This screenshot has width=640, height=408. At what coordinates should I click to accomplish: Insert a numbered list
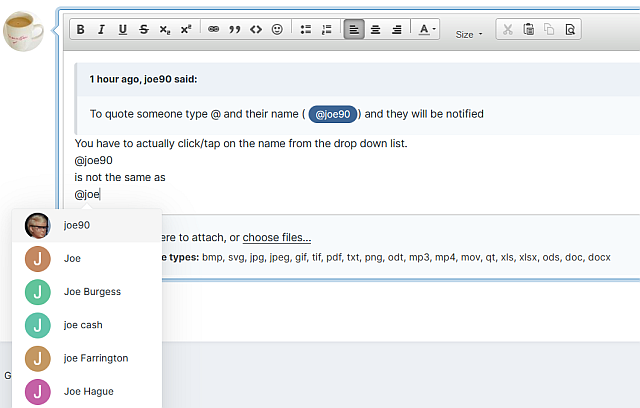327,29
